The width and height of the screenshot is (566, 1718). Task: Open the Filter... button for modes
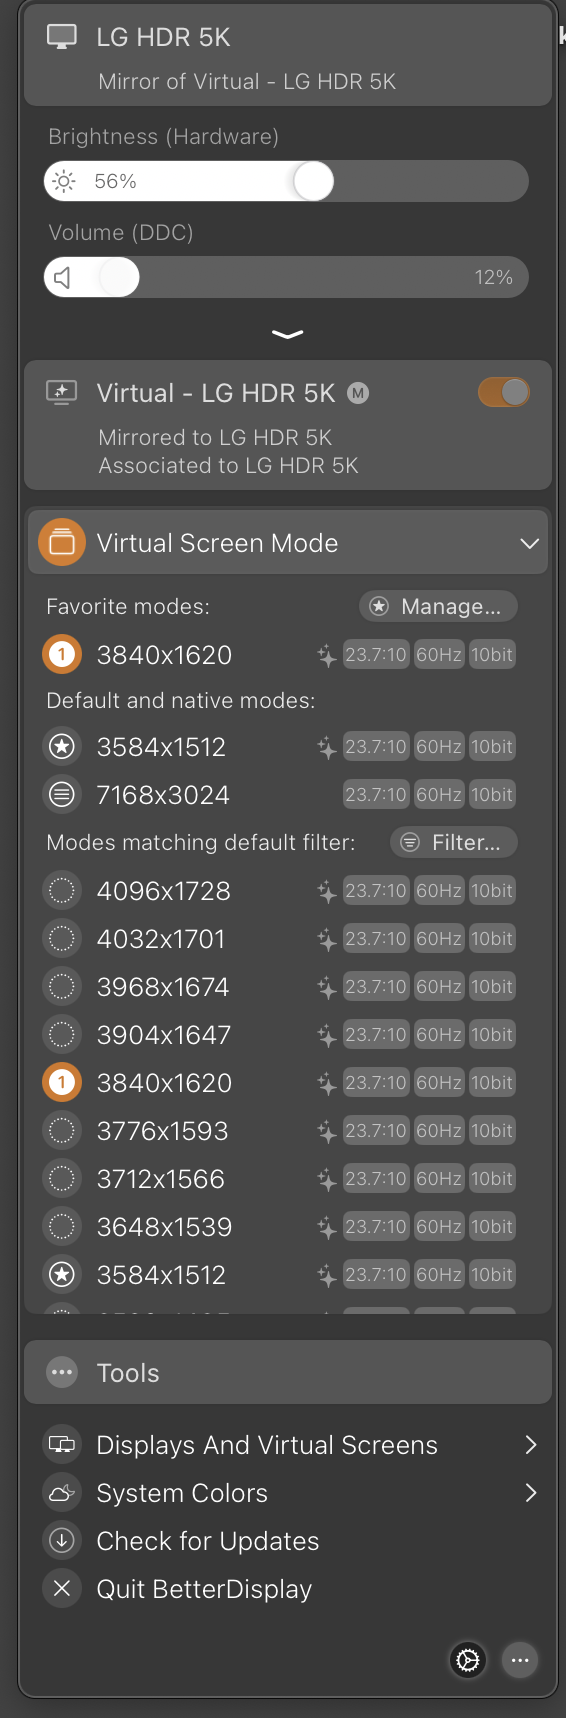(454, 843)
